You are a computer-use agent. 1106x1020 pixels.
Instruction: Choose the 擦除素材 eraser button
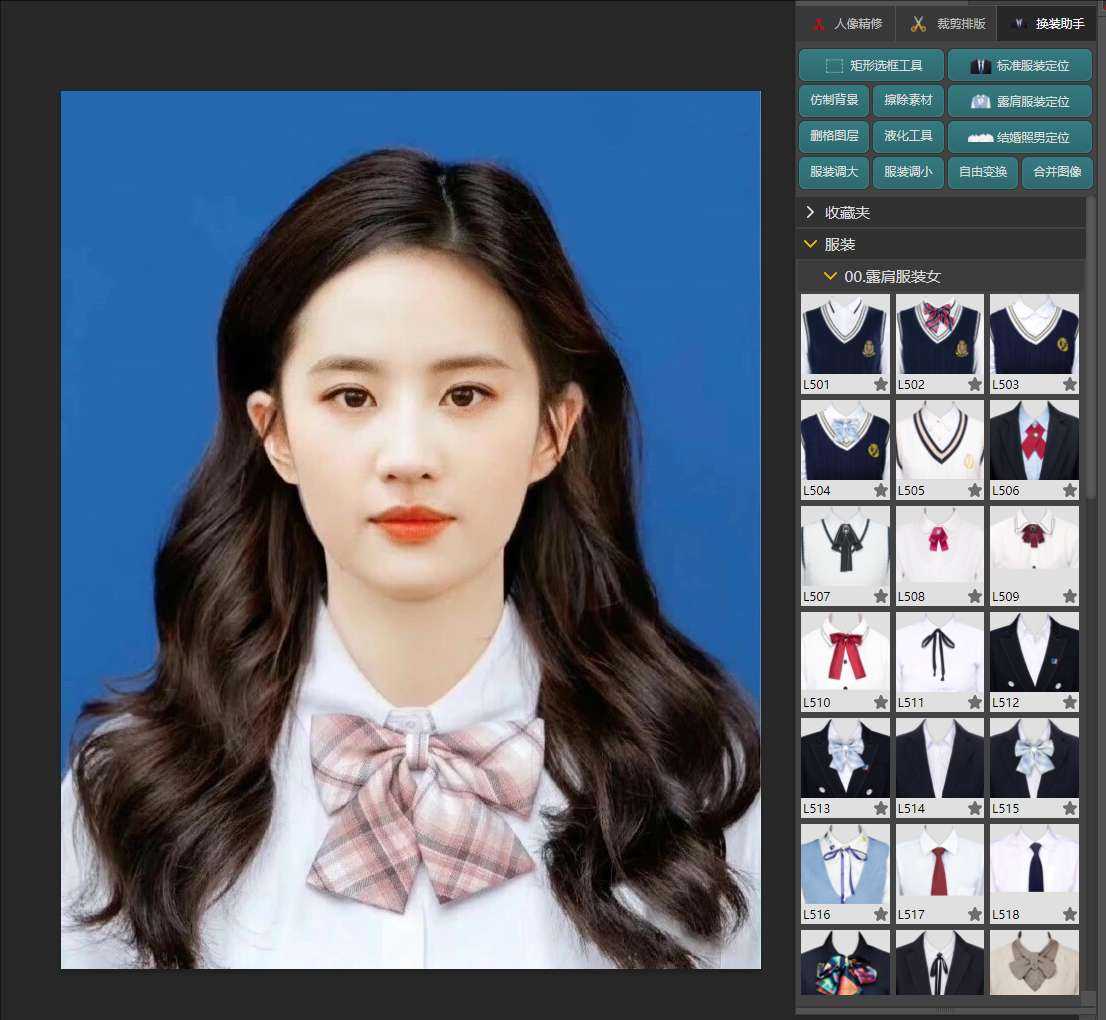908,100
